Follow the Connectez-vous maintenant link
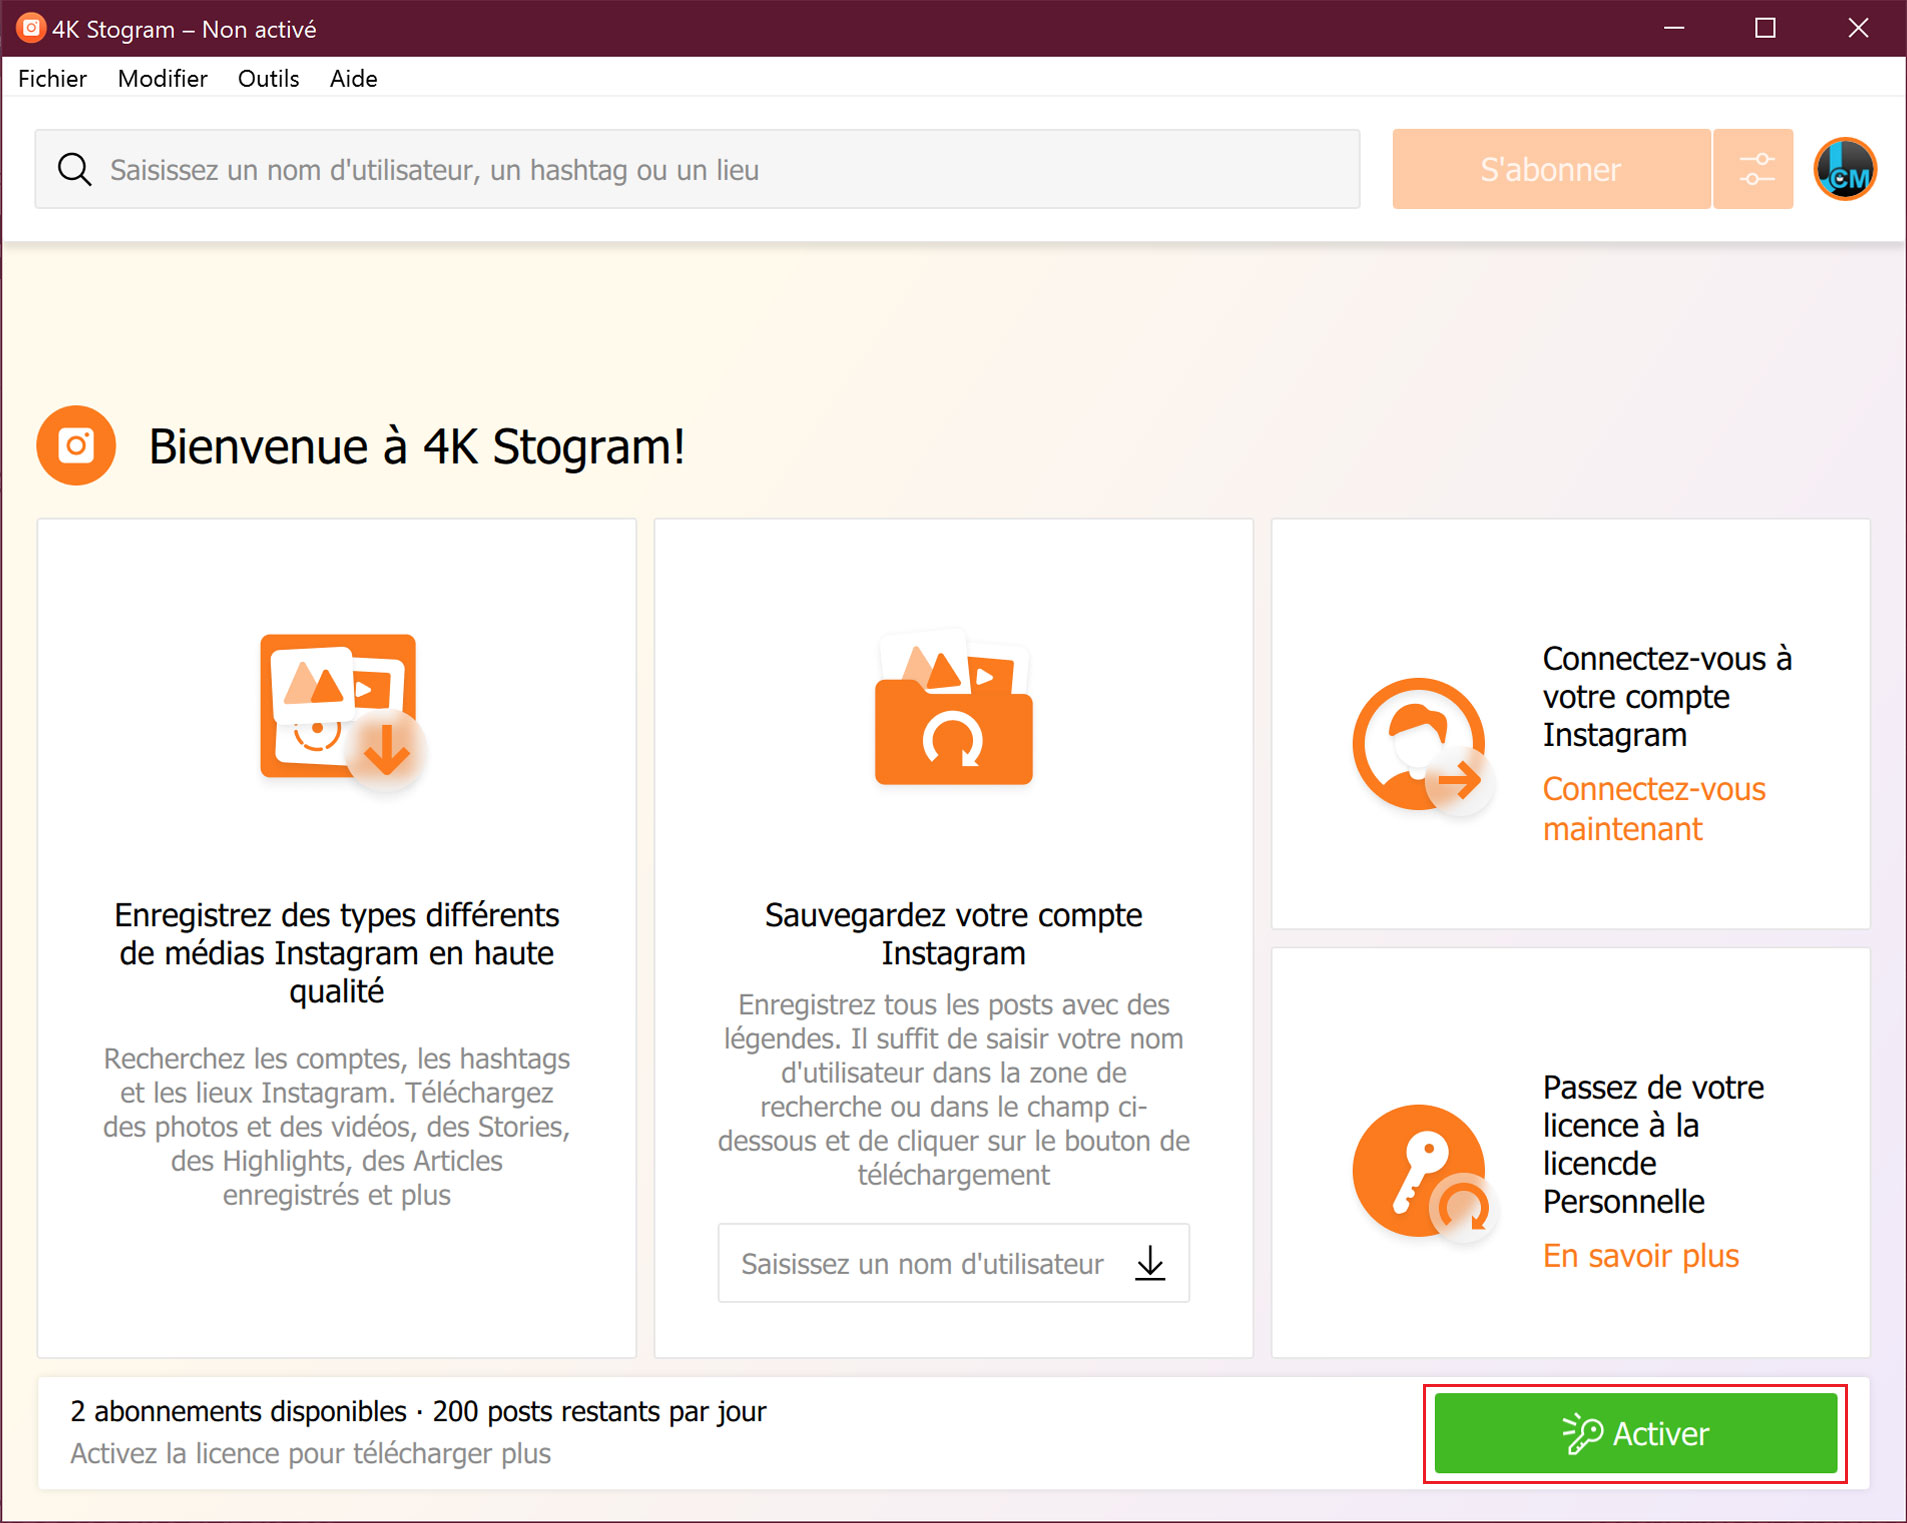Image resolution: width=1907 pixels, height=1523 pixels. pos(1654,809)
